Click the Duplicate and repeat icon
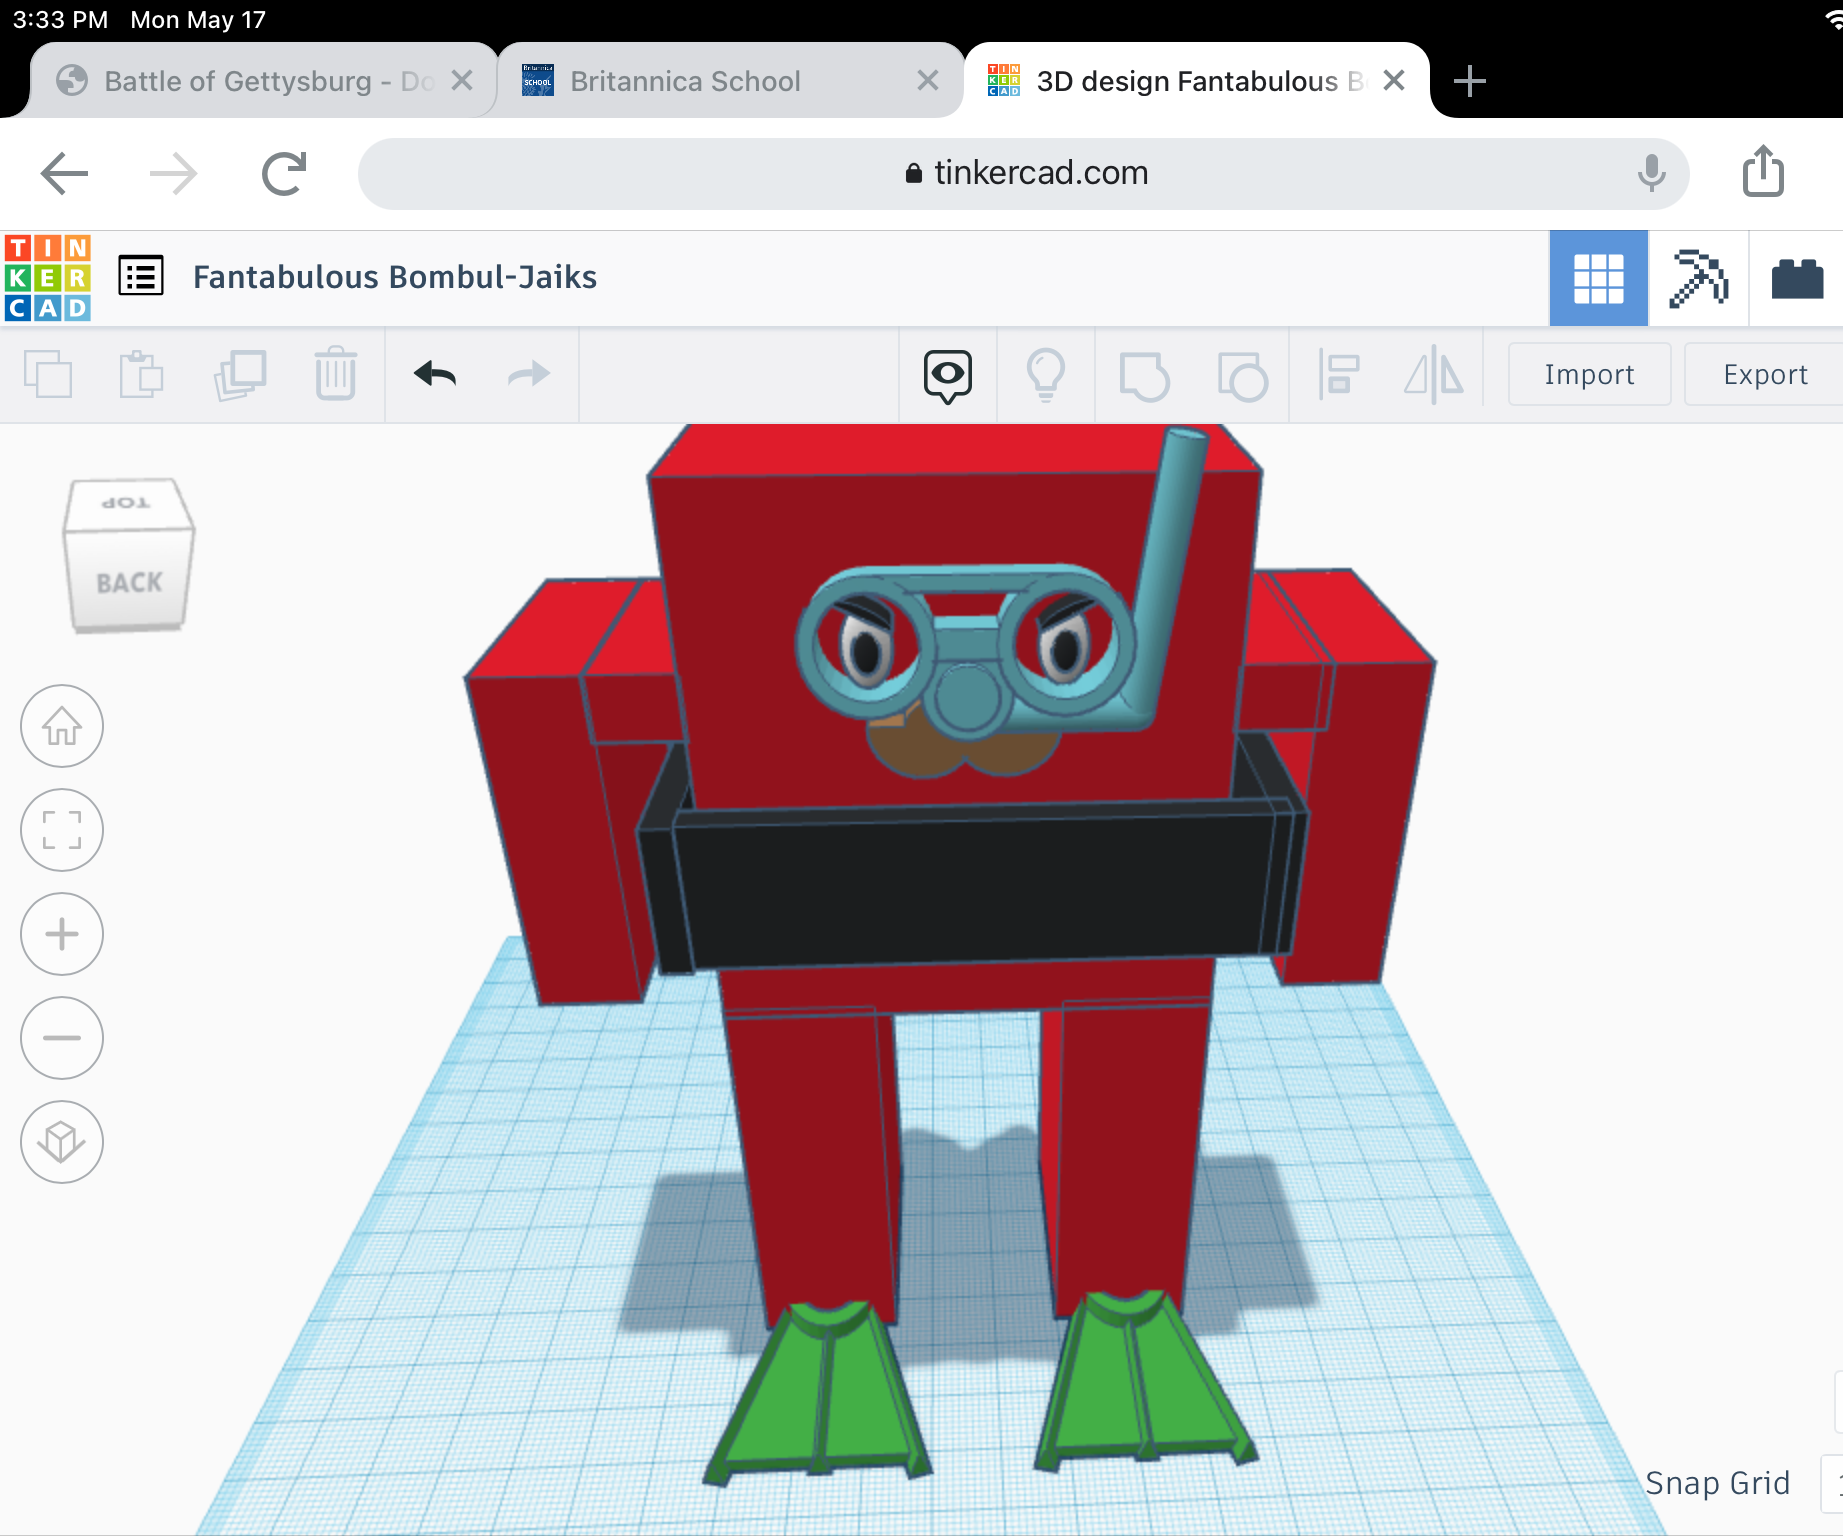This screenshot has width=1843, height=1536. [240, 374]
